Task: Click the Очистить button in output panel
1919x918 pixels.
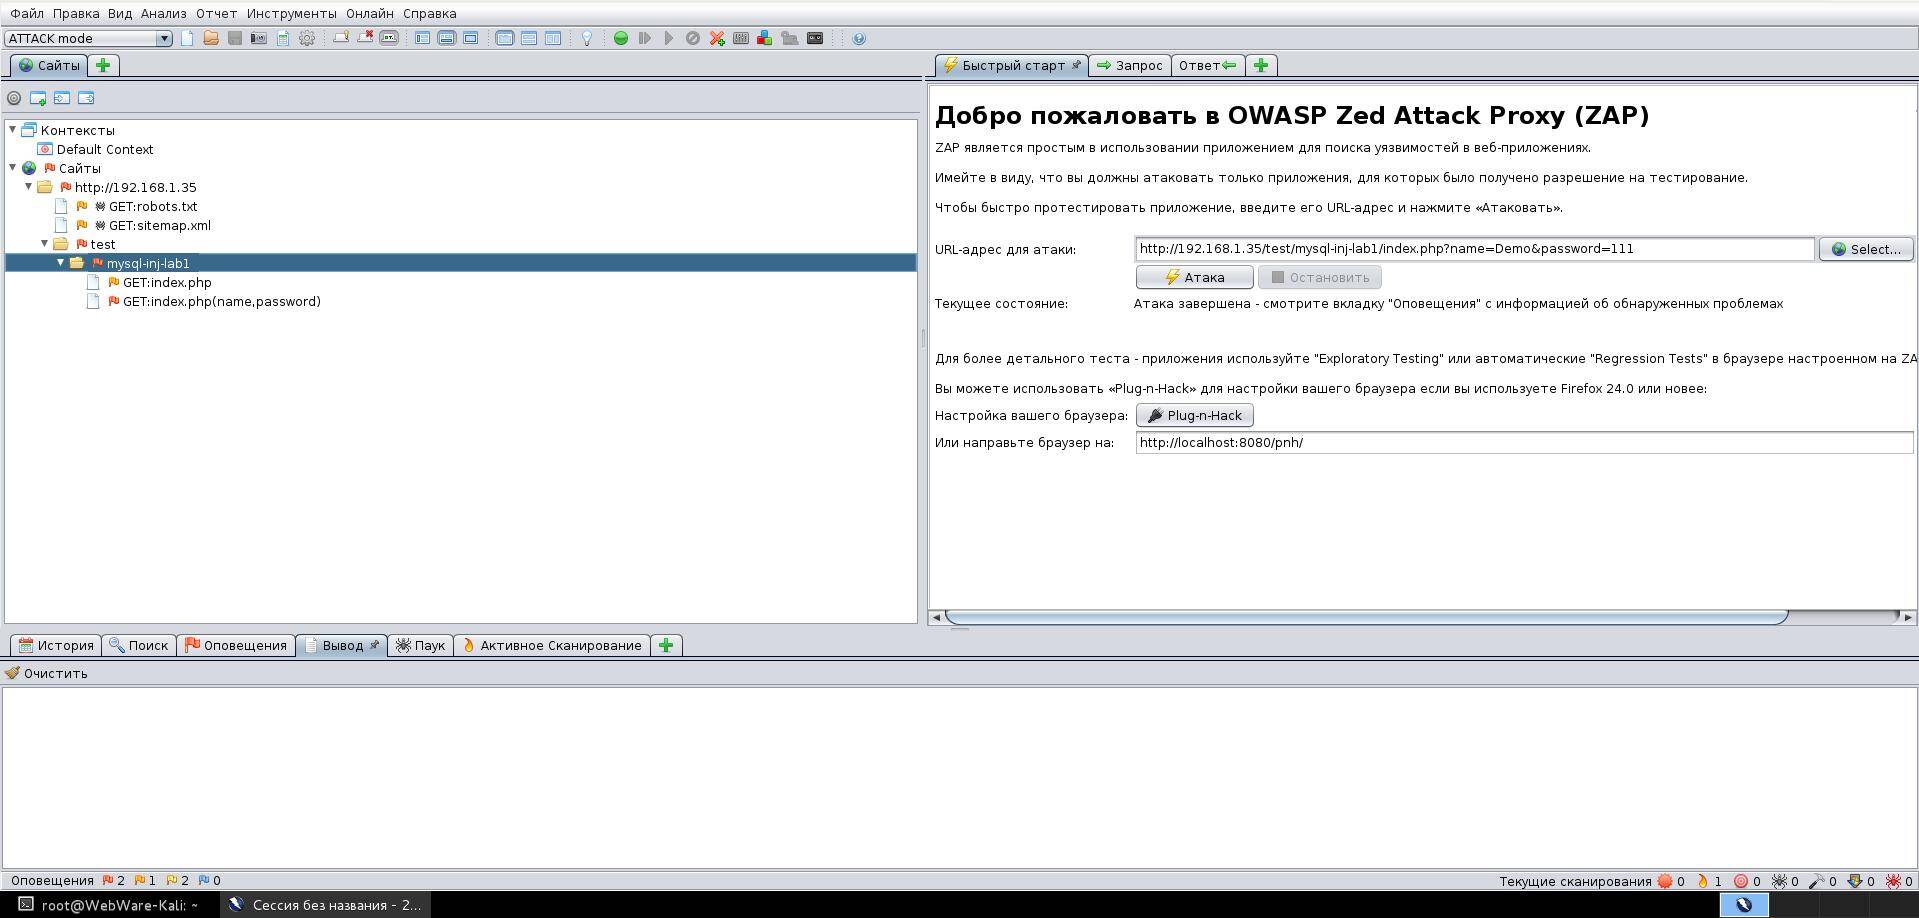Action: 46,673
